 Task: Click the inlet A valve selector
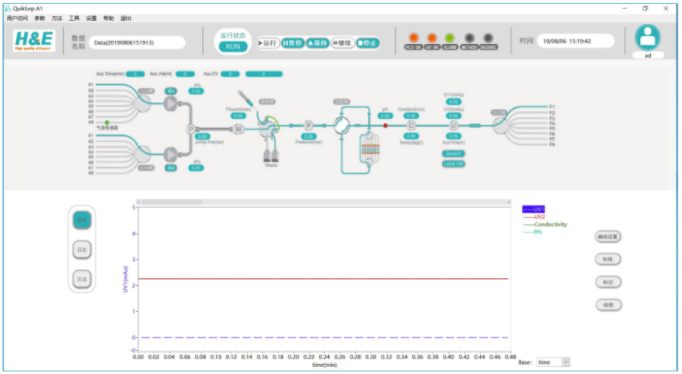pos(142,104)
